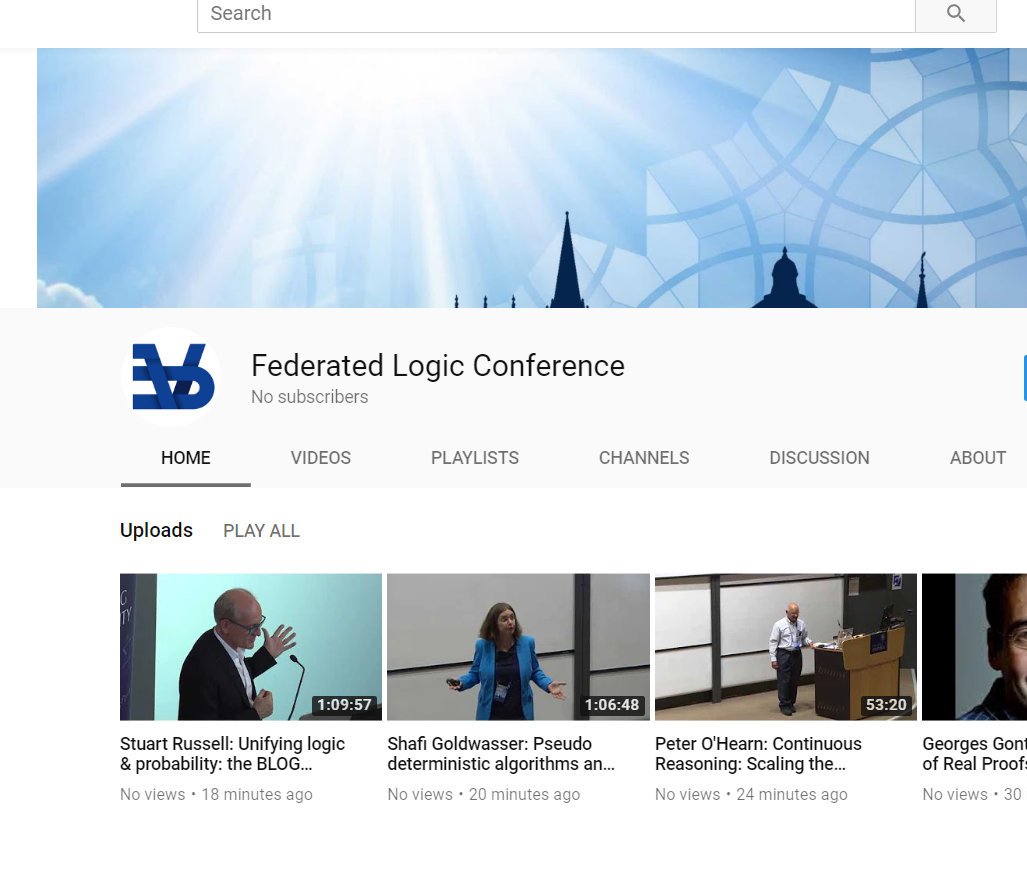Click the Federated Logic Conference channel avatar
The image size is (1027, 889).
coord(172,378)
